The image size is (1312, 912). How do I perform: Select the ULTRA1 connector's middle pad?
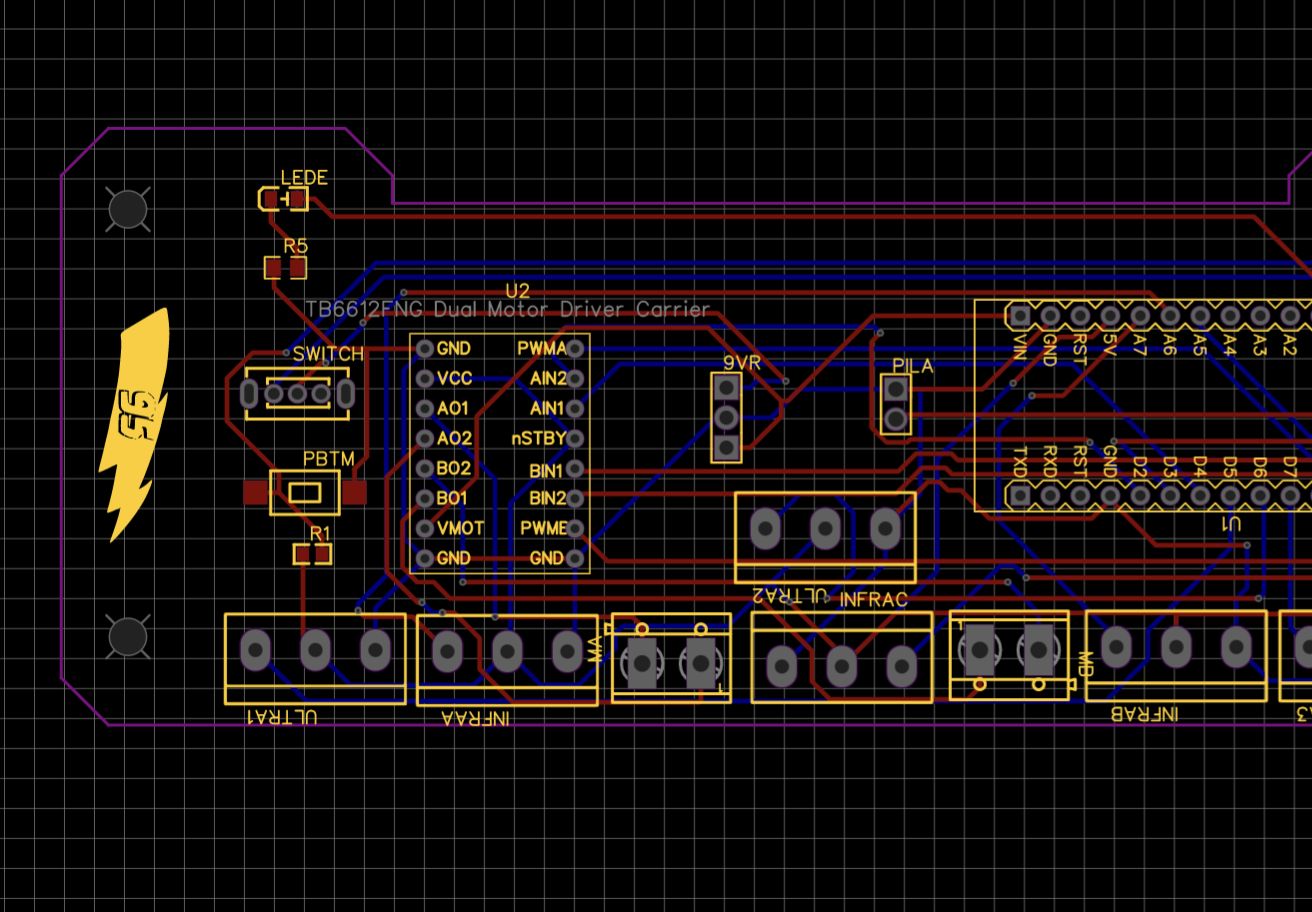click(x=315, y=651)
